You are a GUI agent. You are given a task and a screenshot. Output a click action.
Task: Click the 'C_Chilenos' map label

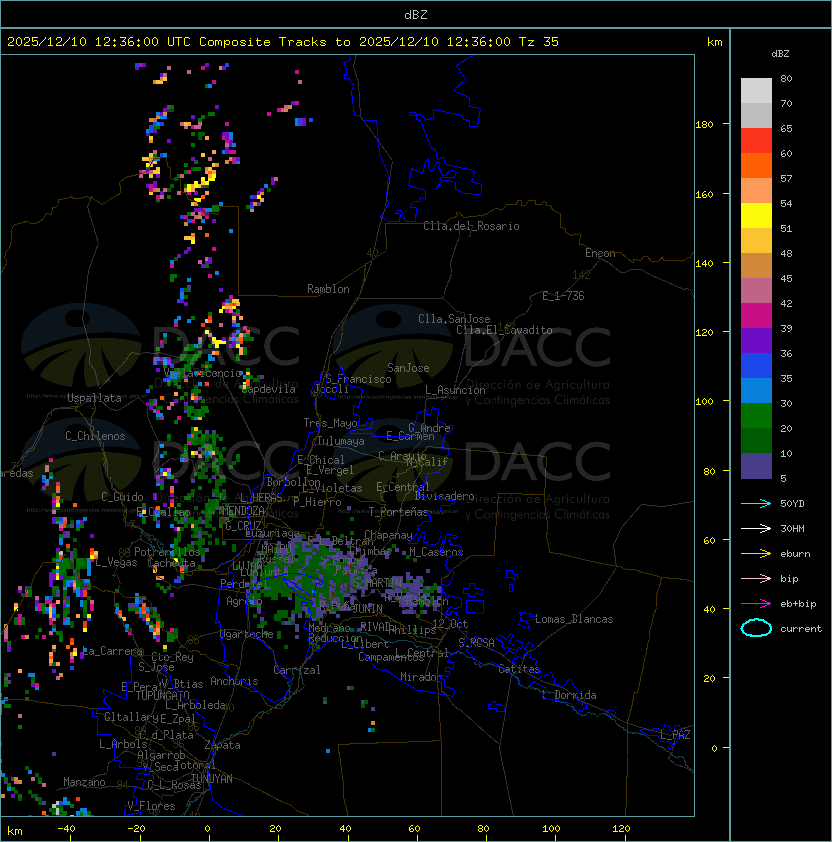coord(95,436)
